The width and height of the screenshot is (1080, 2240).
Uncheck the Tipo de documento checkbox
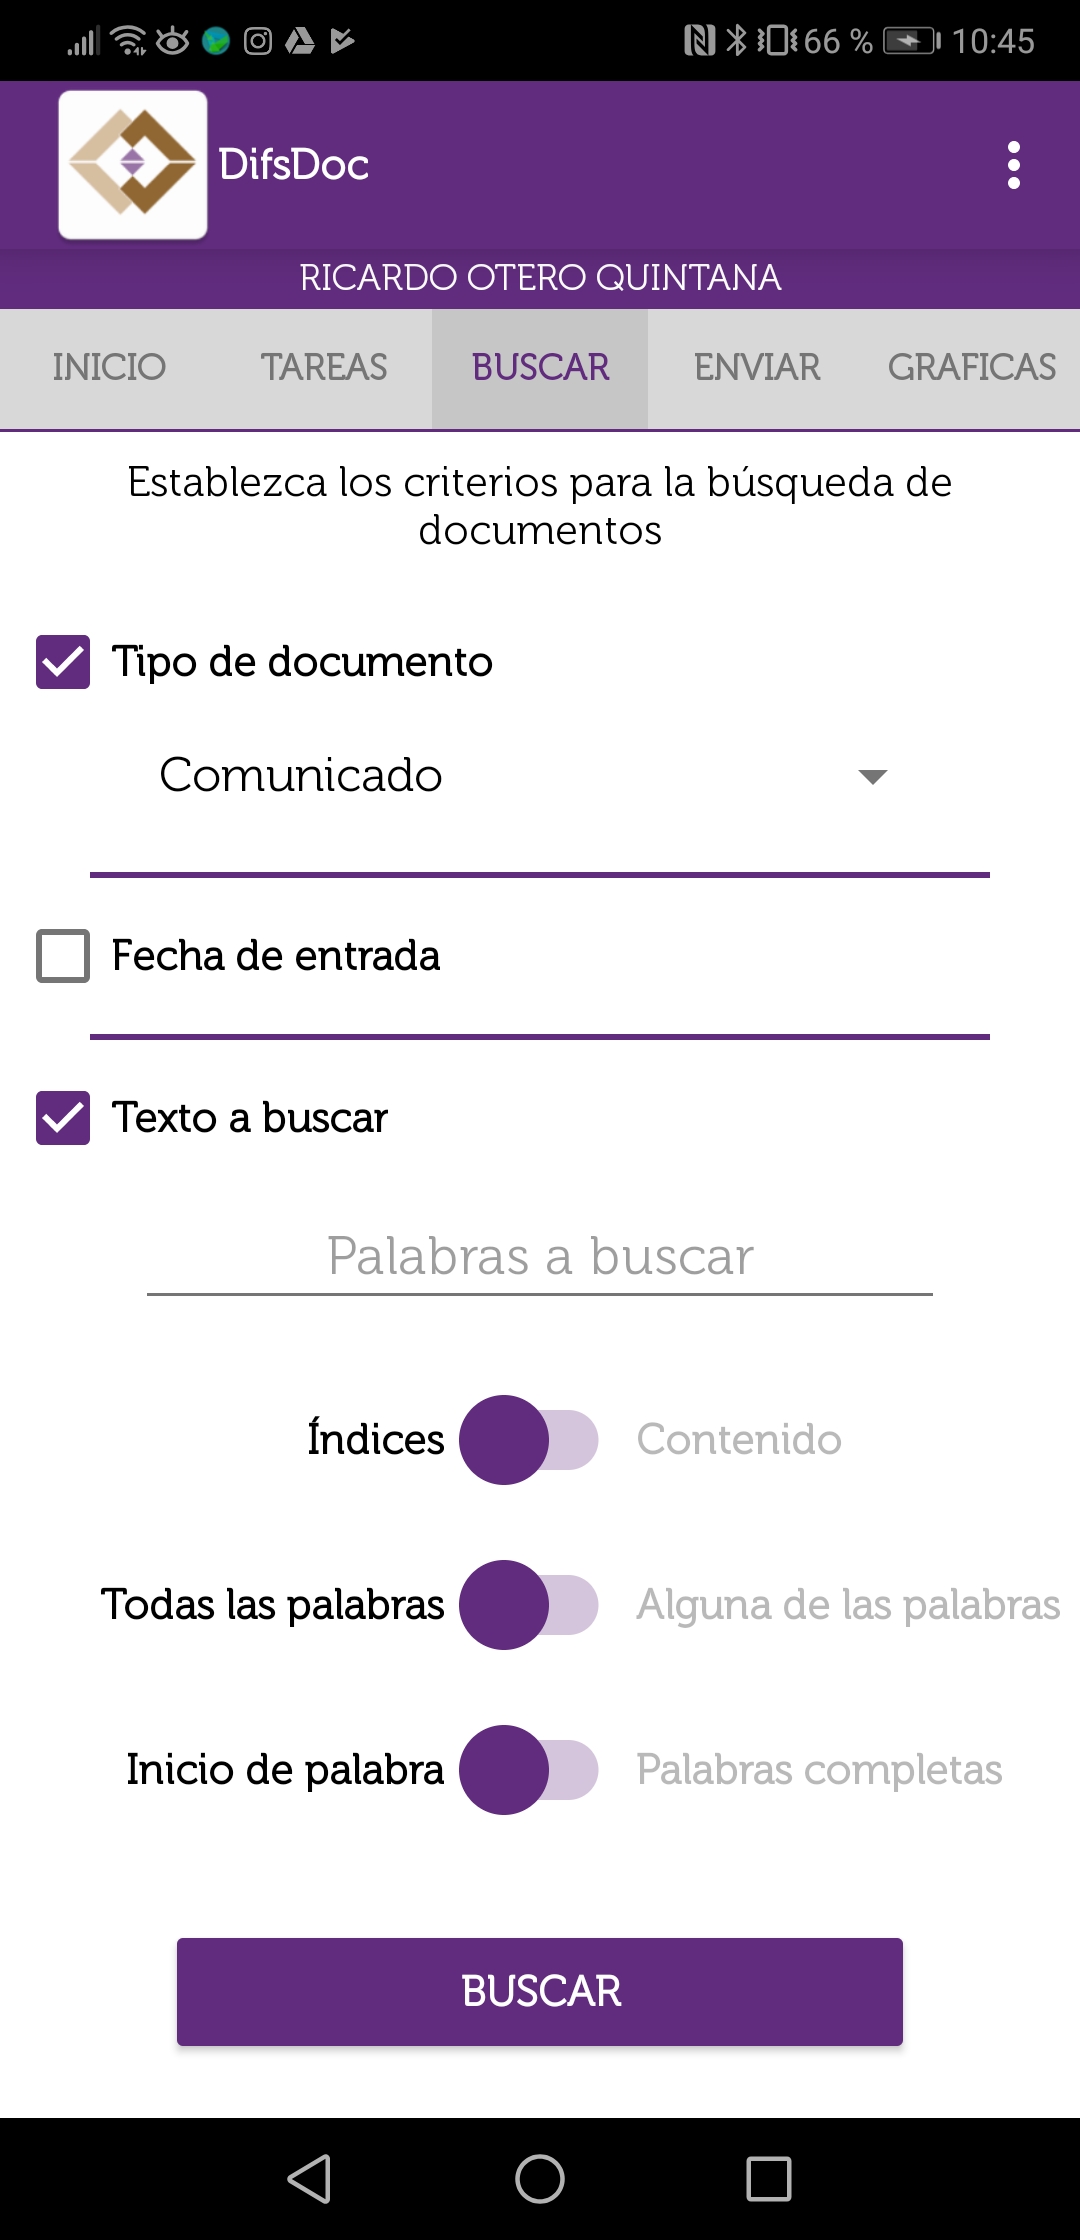(x=63, y=662)
